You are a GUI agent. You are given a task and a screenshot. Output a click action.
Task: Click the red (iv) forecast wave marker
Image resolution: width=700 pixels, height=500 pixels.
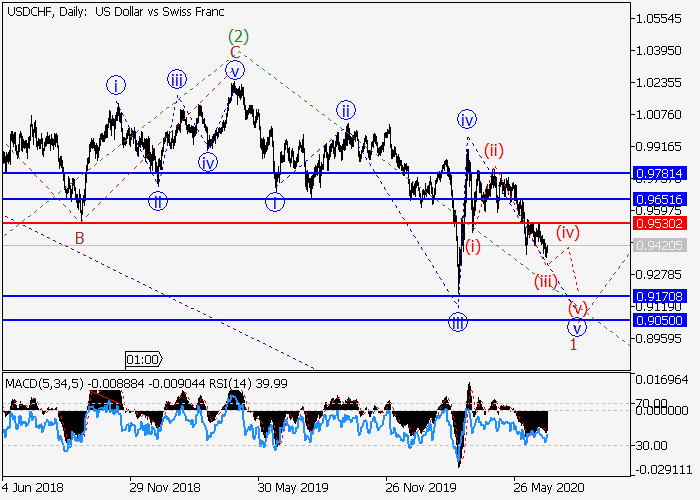point(568,232)
